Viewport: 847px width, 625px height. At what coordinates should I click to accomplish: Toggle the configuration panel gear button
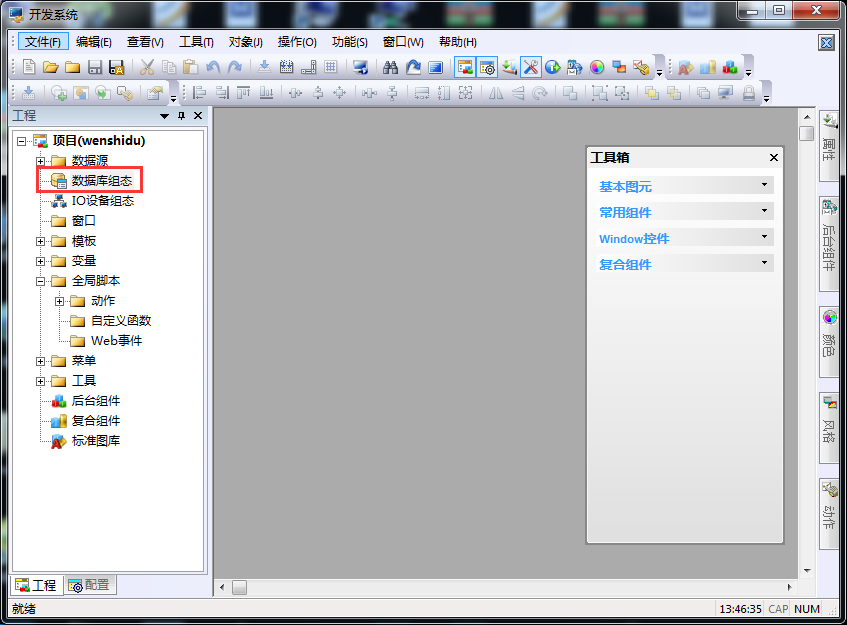tap(487, 67)
